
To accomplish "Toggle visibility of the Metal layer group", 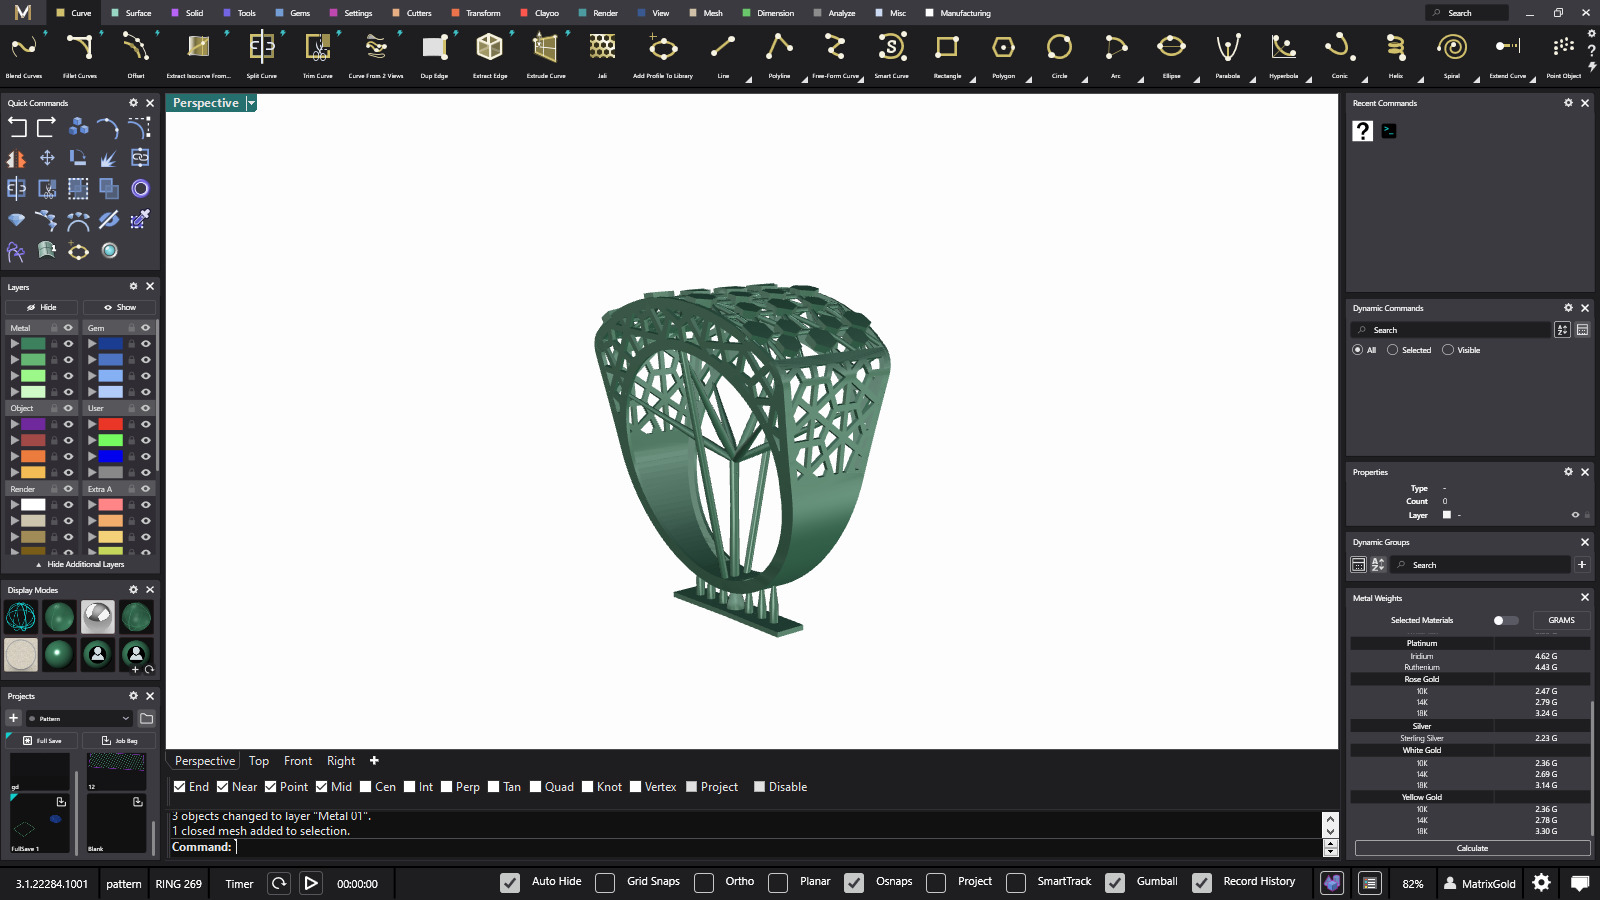I will pyautogui.click(x=69, y=328).
